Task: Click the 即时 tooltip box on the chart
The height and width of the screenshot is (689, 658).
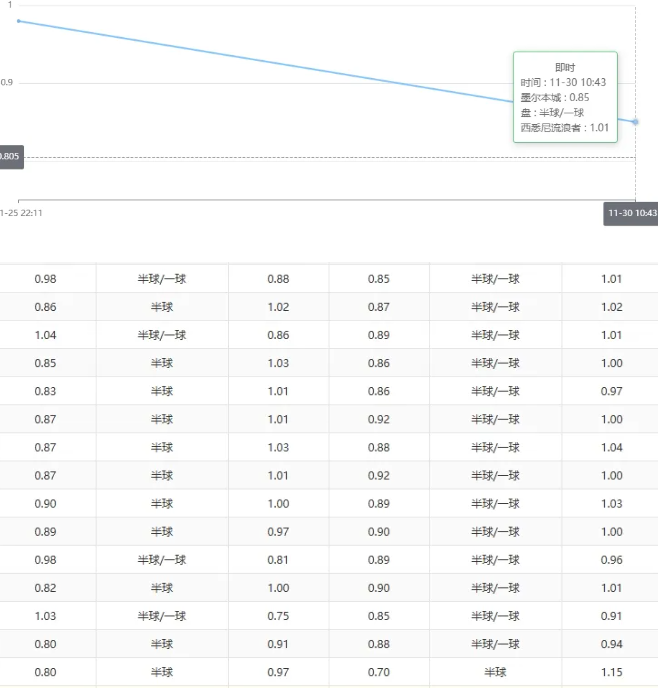Action: tap(565, 97)
